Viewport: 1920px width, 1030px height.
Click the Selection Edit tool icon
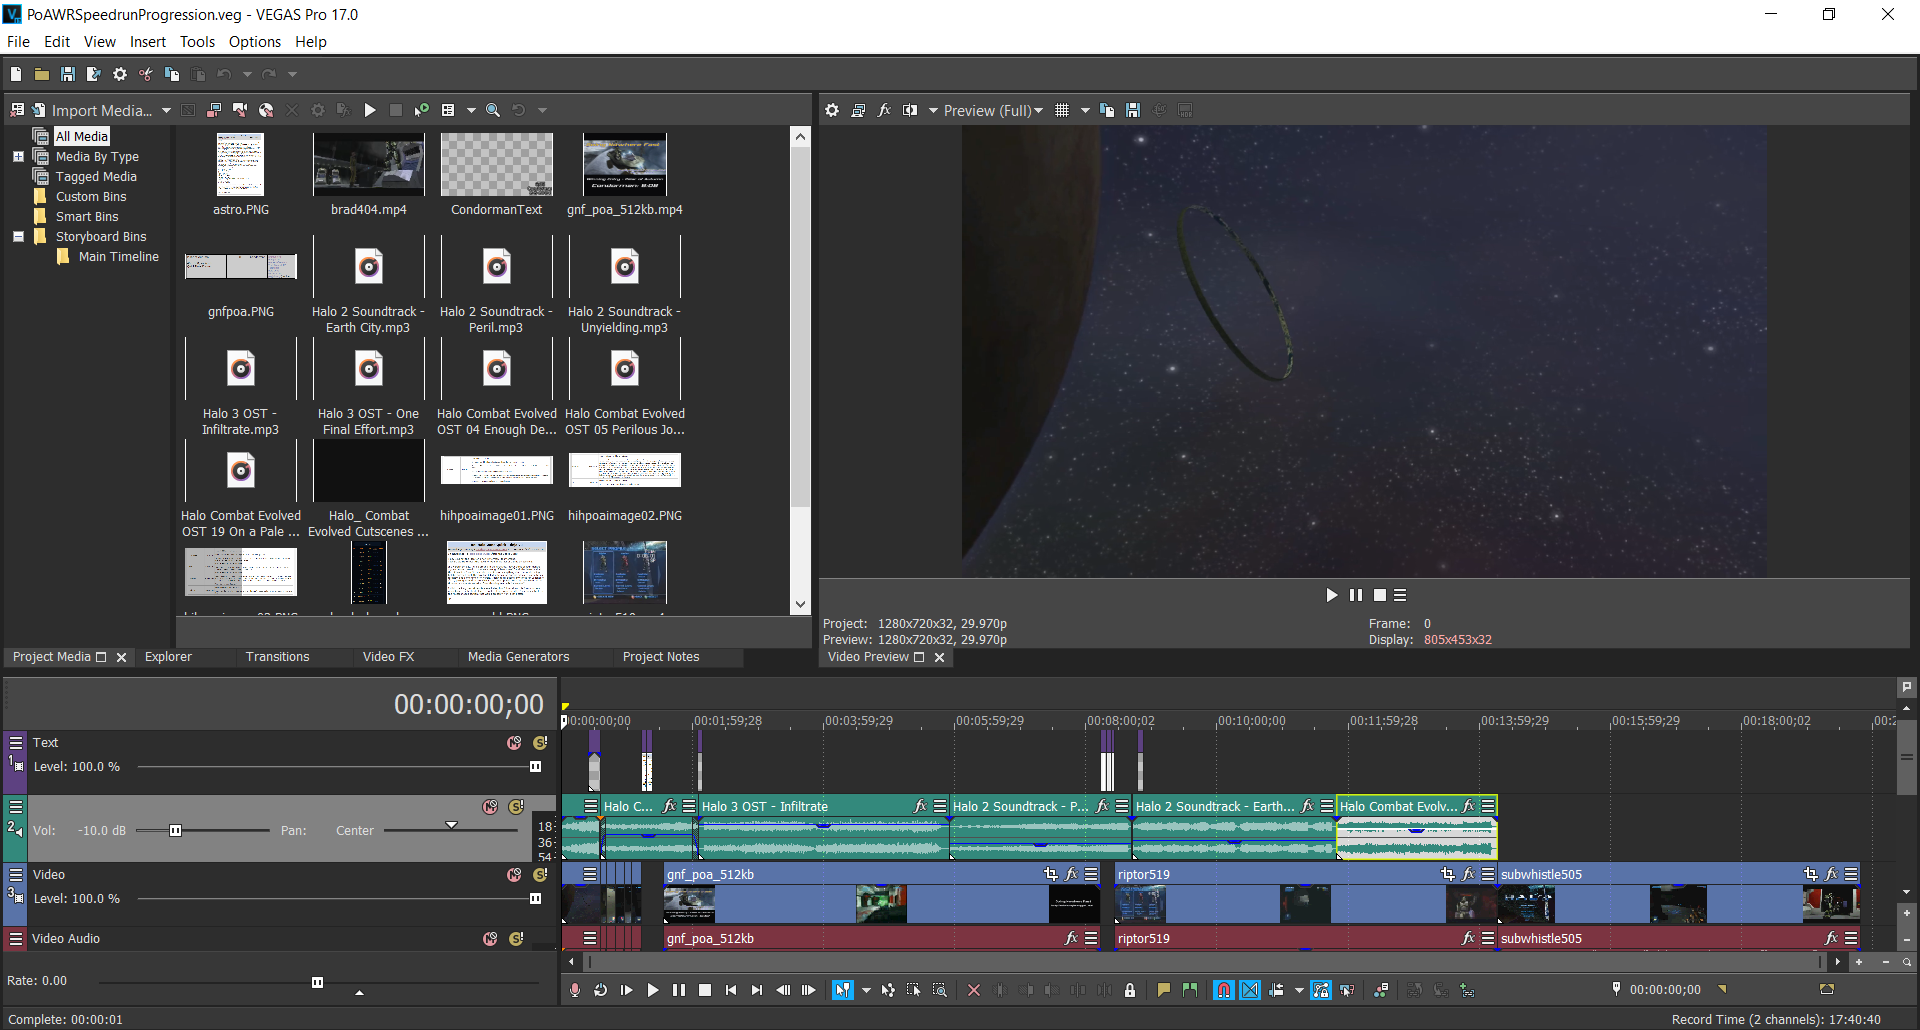914,990
